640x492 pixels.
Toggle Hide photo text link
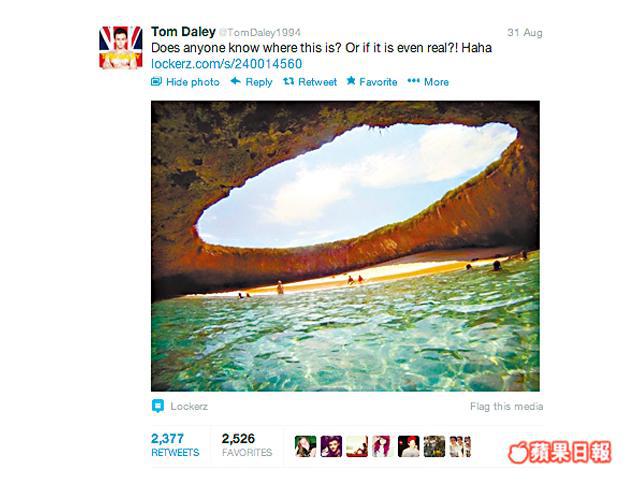coord(193,82)
